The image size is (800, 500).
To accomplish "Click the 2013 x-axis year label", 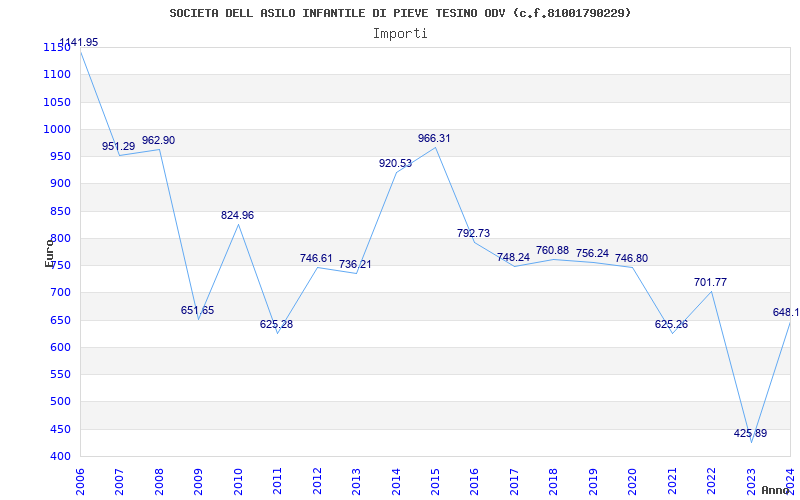I will point(356,481).
